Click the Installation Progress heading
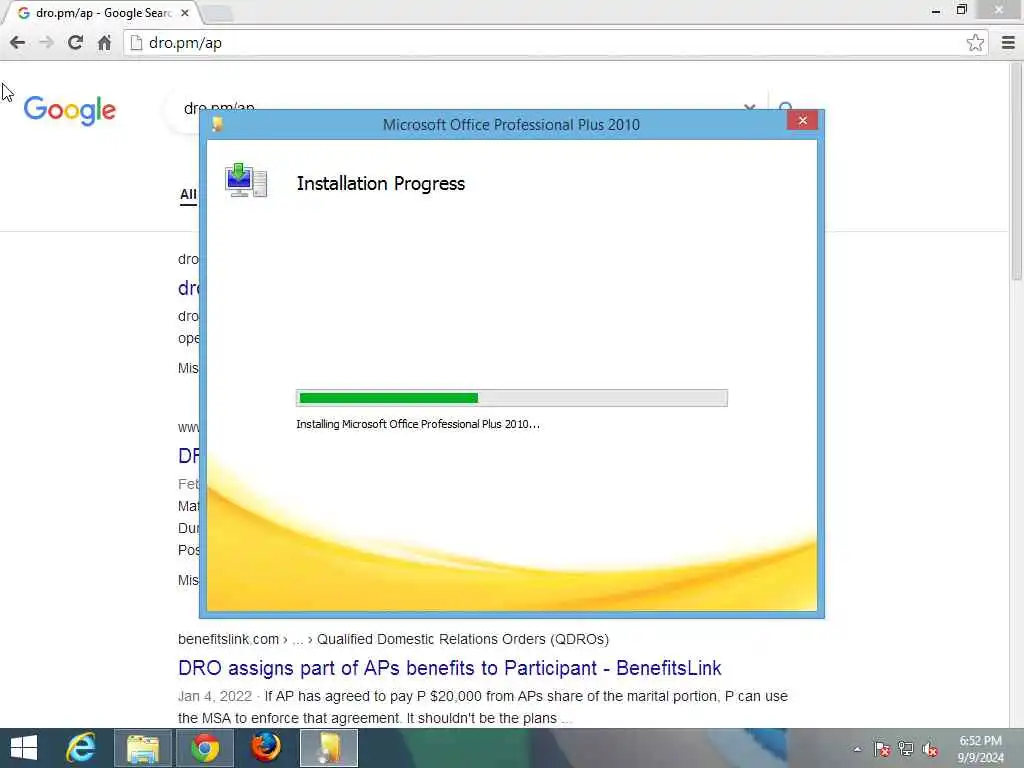The width and height of the screenshot is (1024, 768). [x=381, y=184]
